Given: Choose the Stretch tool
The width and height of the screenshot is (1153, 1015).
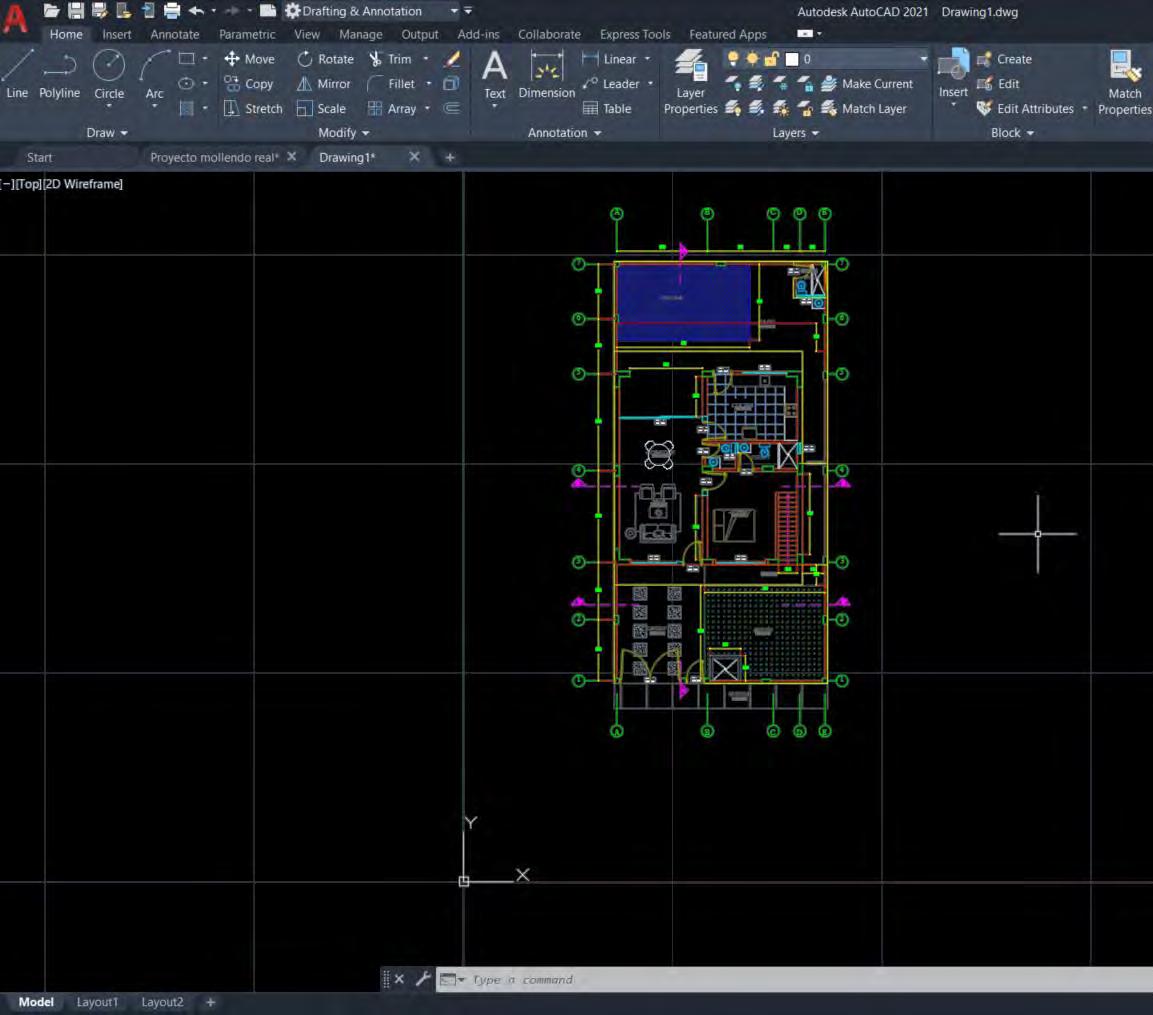Looking at the screenshot, I should (252, 108).
